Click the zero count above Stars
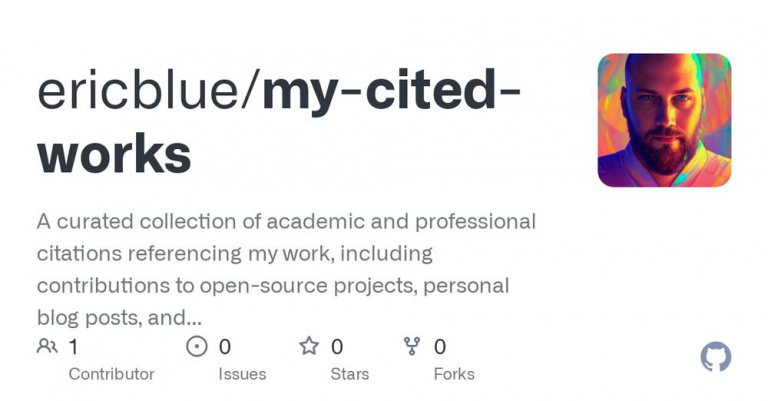This screenshot has height=401, width=768. (337, 347)
